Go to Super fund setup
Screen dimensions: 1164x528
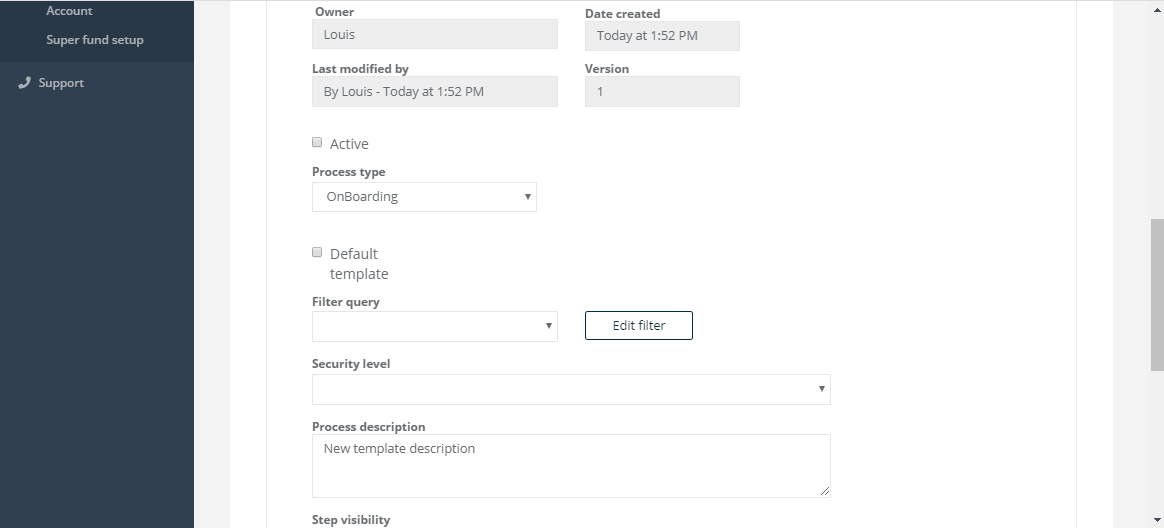(x=94, y=39)
